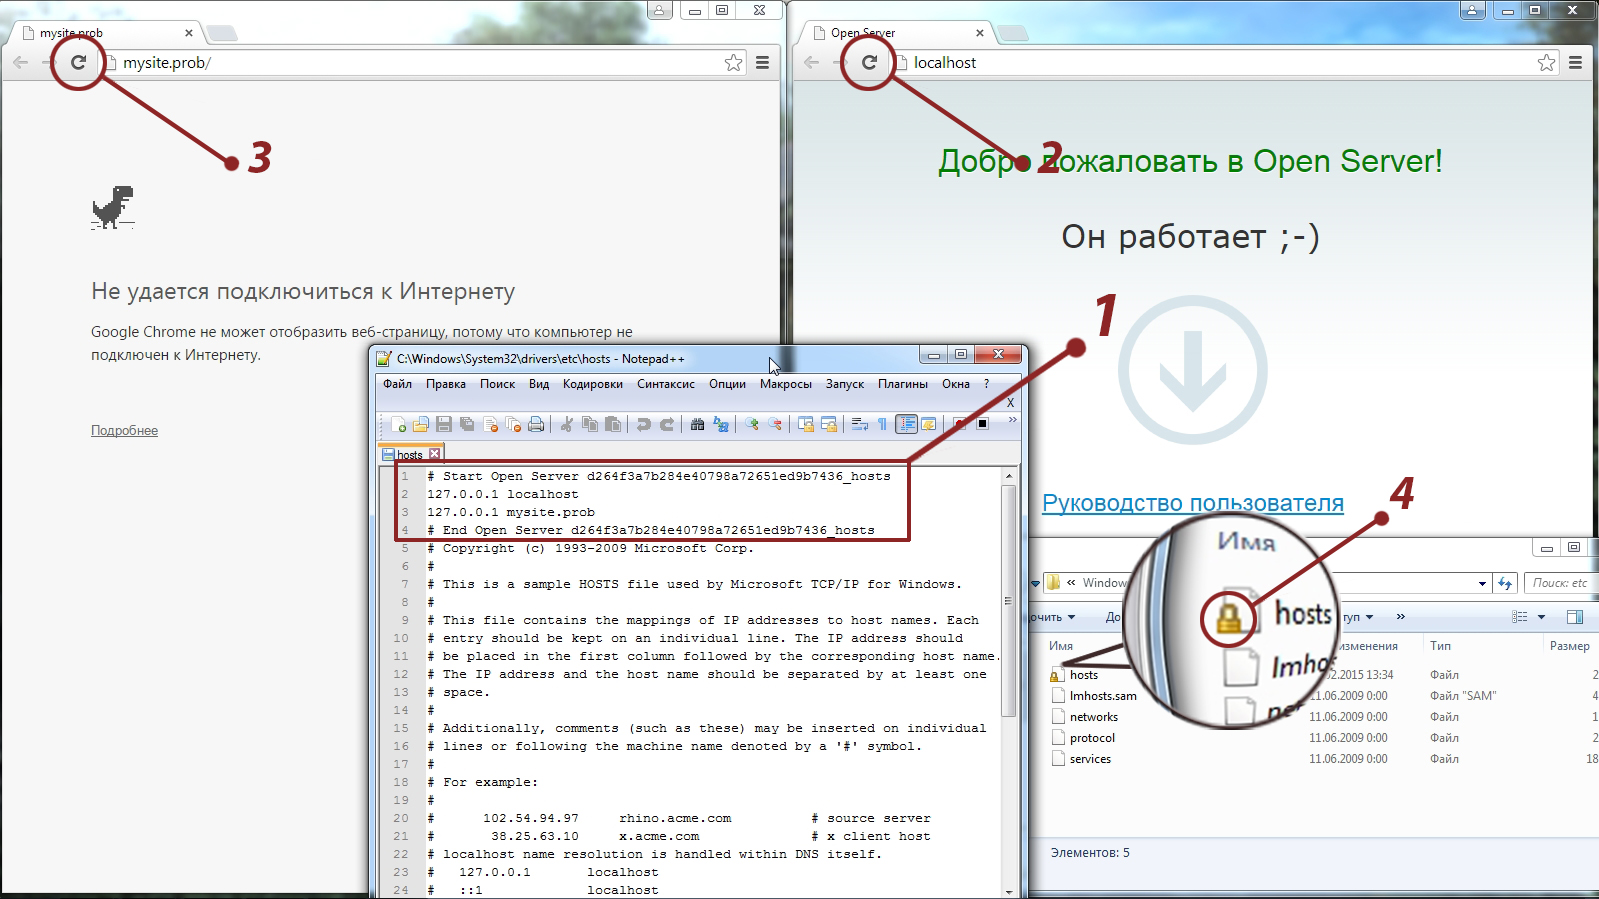Open the Плагины menu in Notepad++

point(902,384)
